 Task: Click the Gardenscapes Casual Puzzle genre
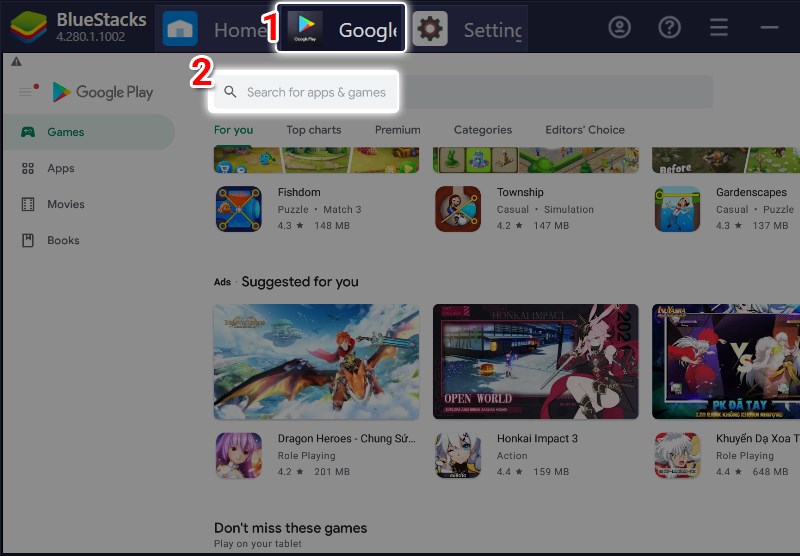[x=755, y=209]
